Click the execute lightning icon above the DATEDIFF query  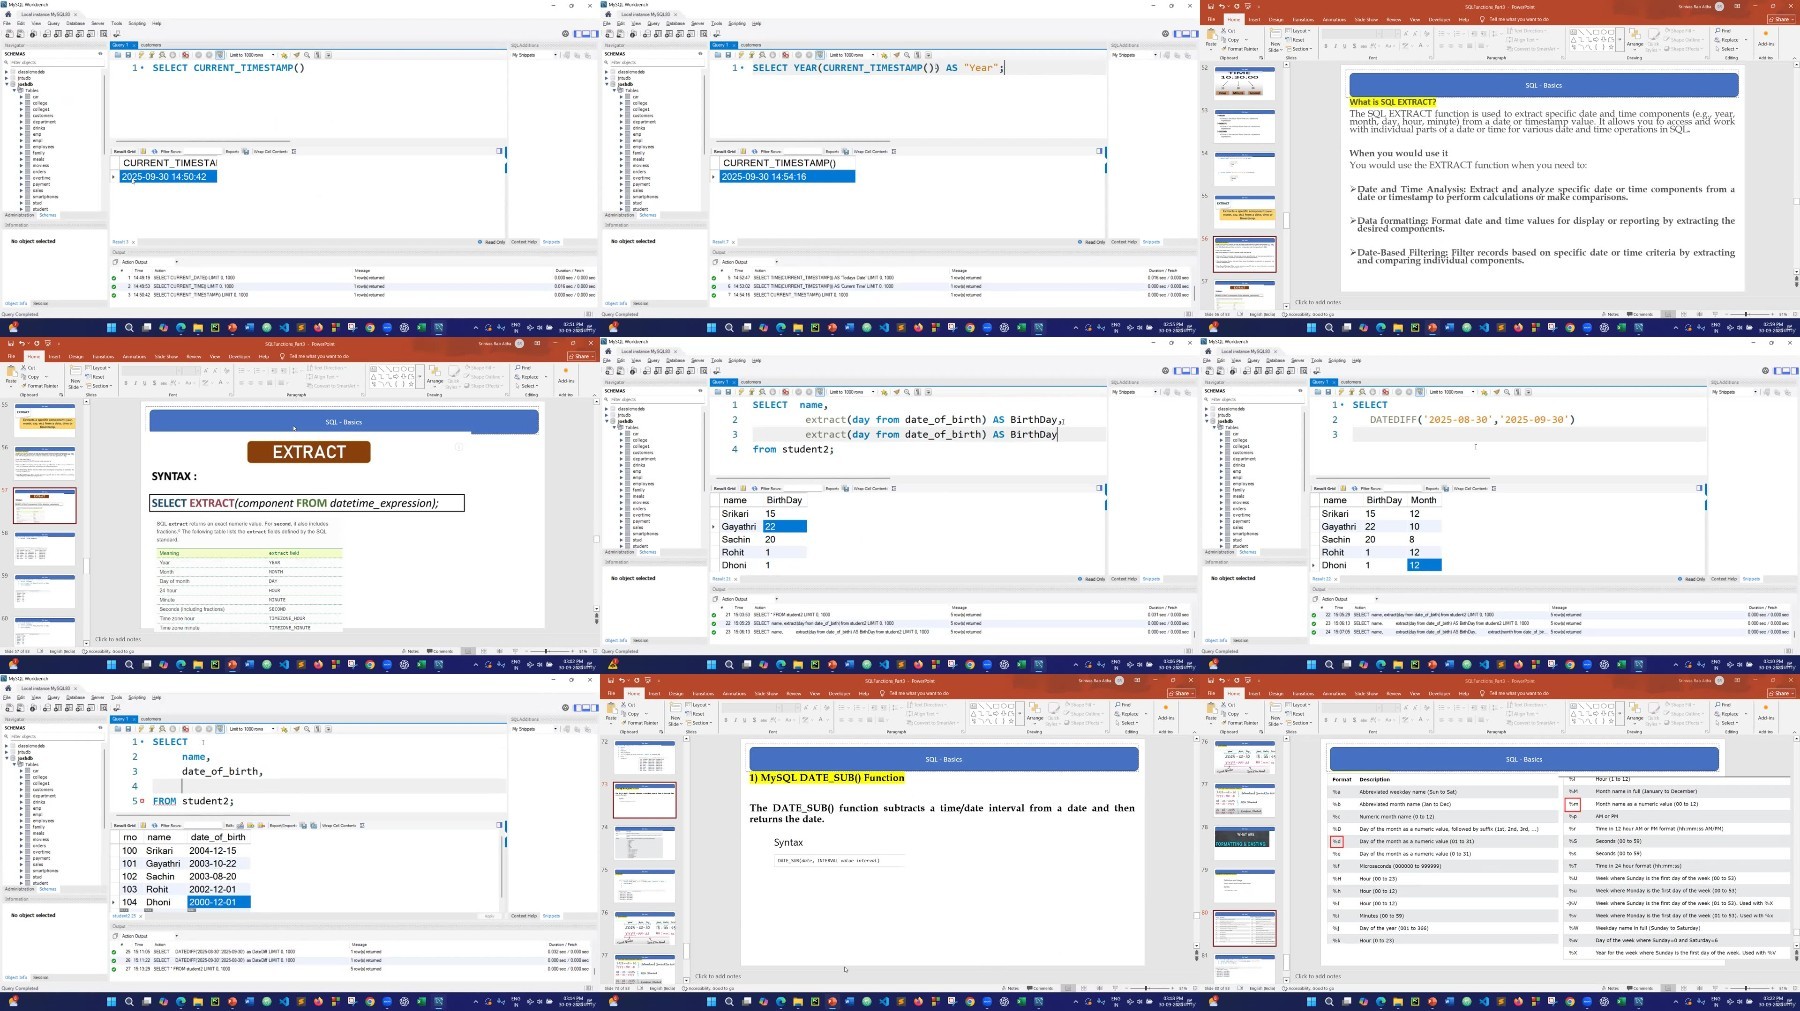(1339, 392)
